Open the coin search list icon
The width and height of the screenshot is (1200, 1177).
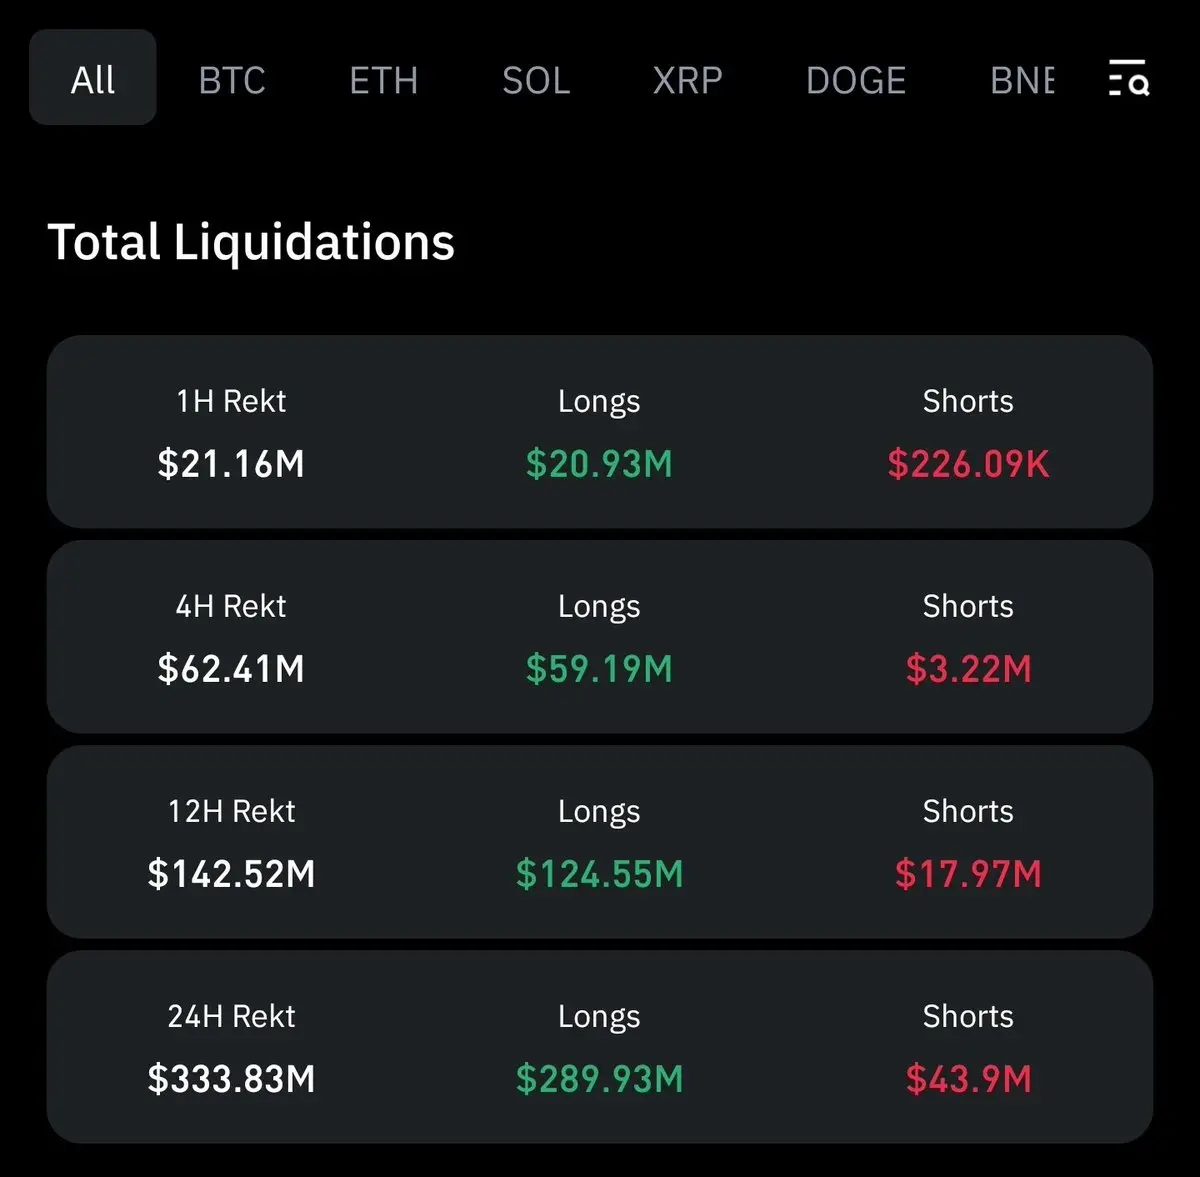pos(1129,78)
